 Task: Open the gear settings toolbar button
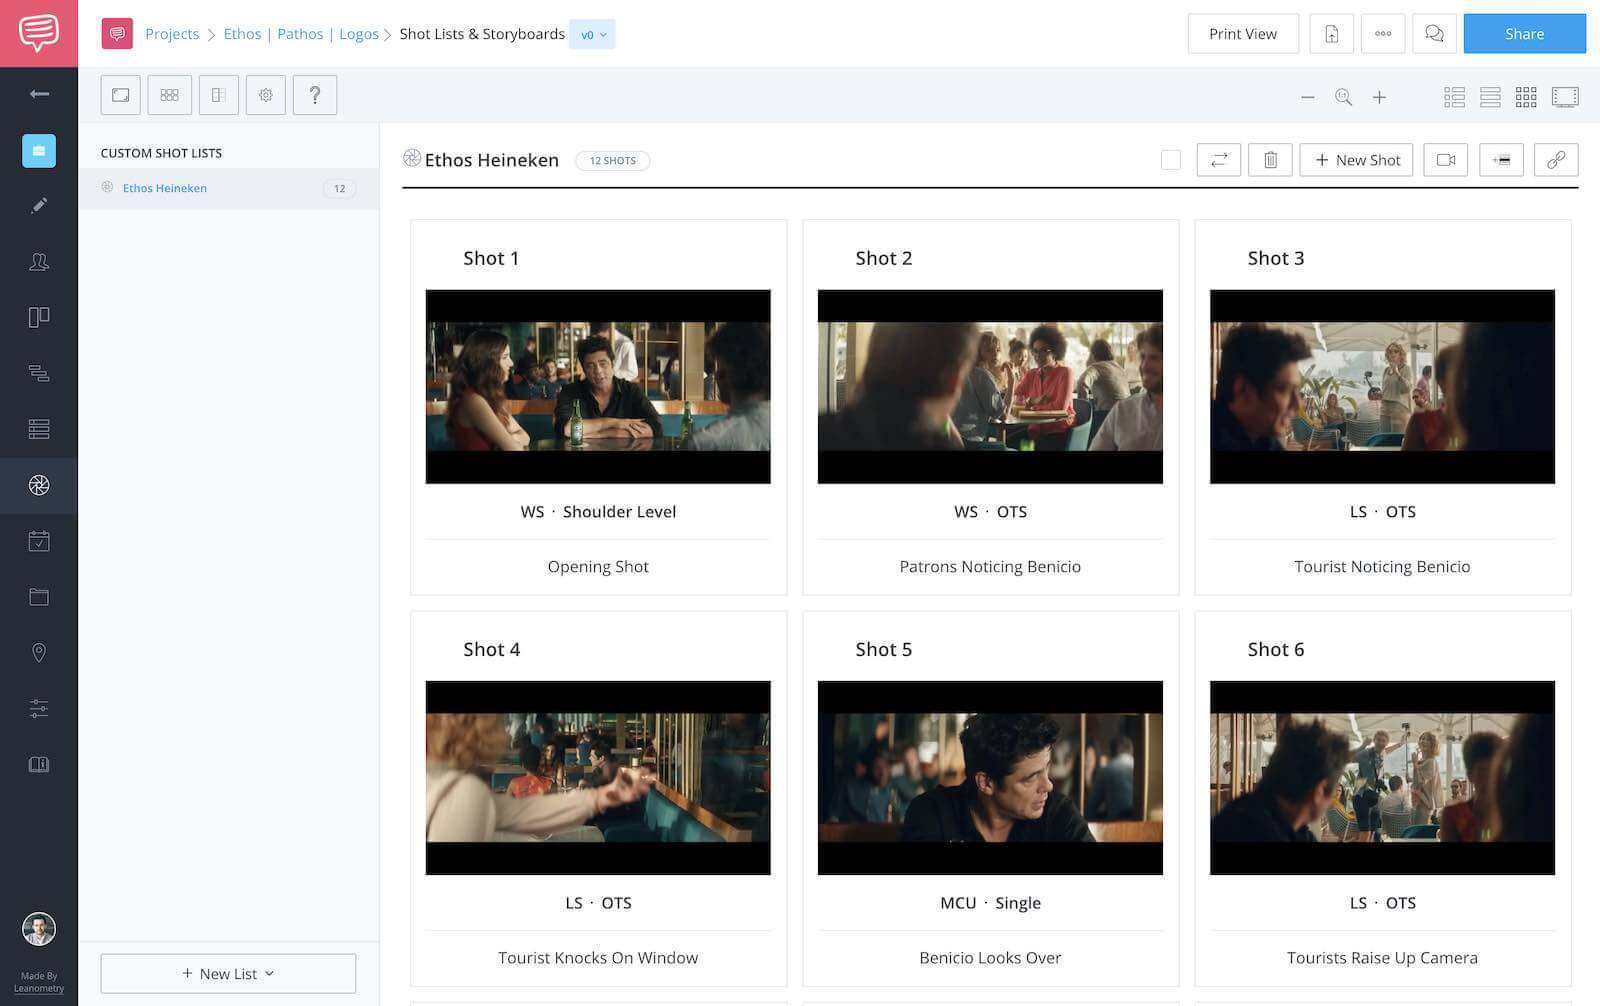pos(266,95)
